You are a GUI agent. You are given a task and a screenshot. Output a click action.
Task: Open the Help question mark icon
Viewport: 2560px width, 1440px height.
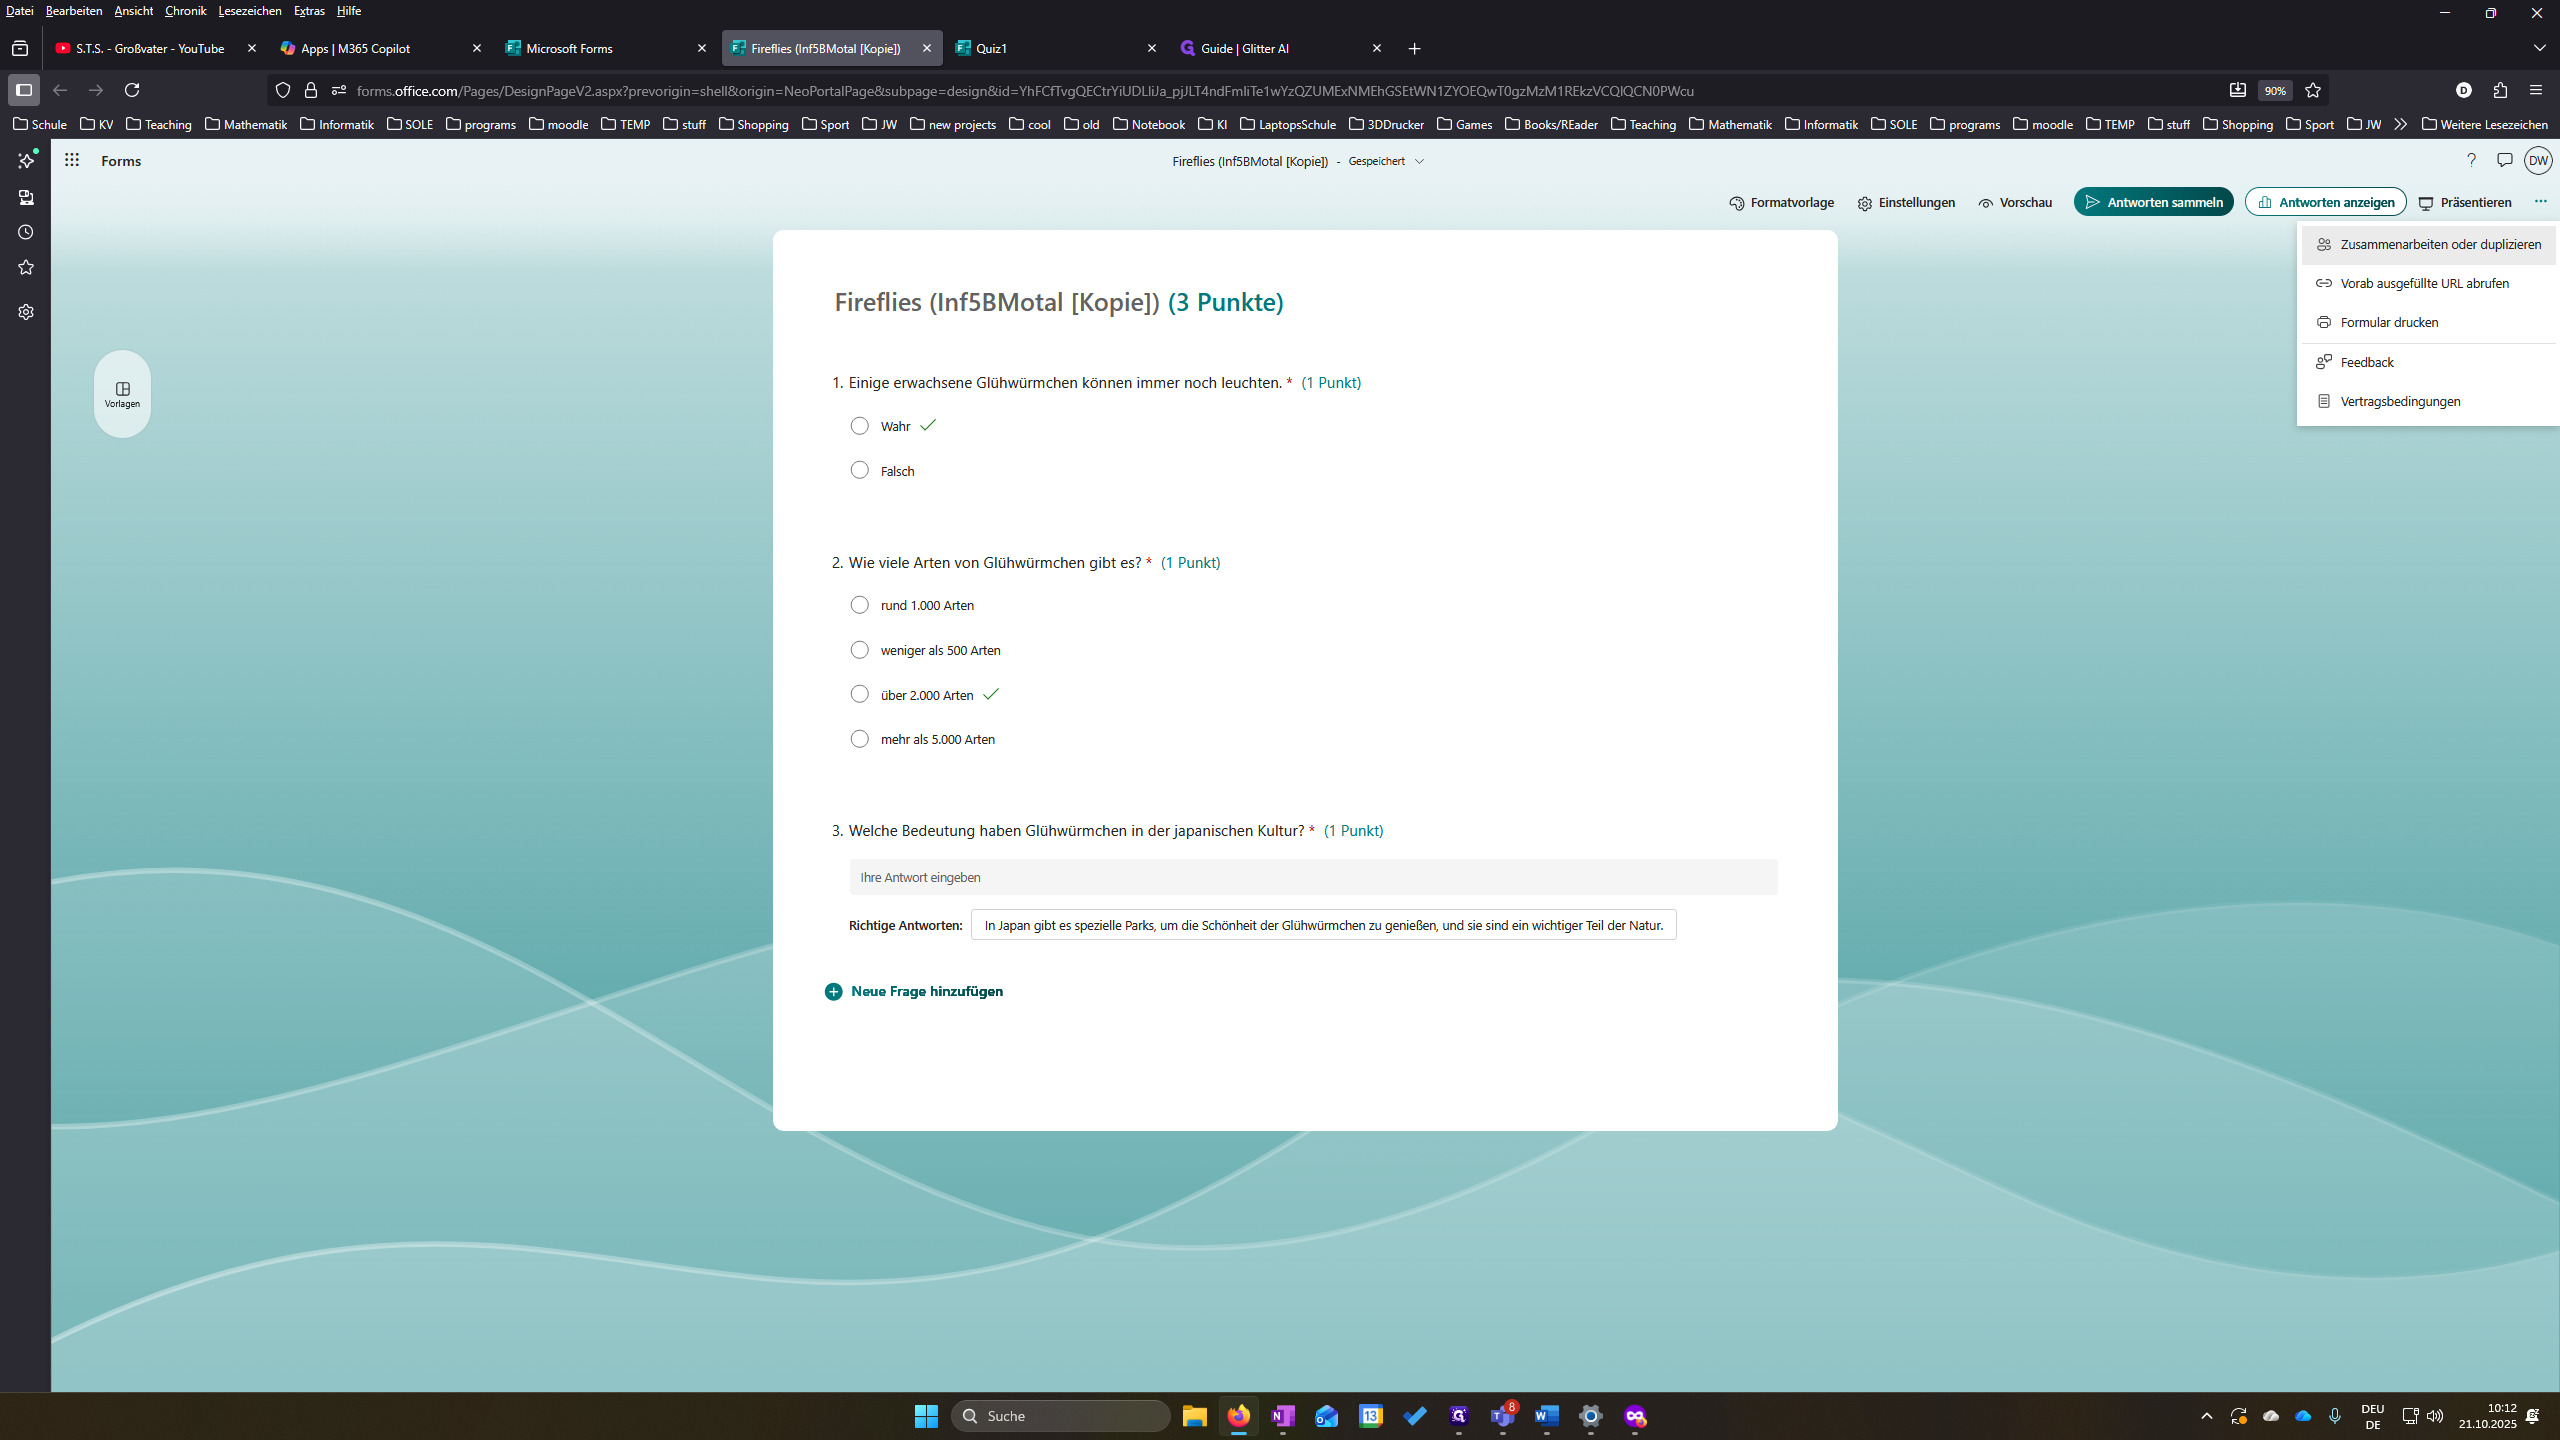point(2471,160)
